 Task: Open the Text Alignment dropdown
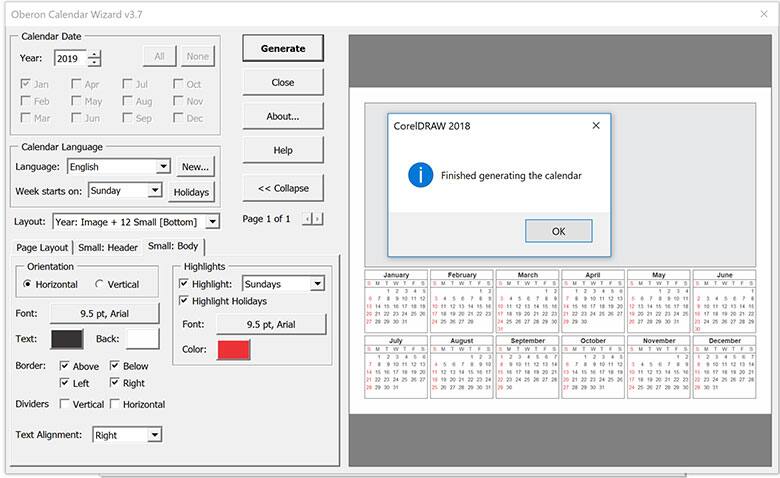pyautogui.click(x=154, y=435)
